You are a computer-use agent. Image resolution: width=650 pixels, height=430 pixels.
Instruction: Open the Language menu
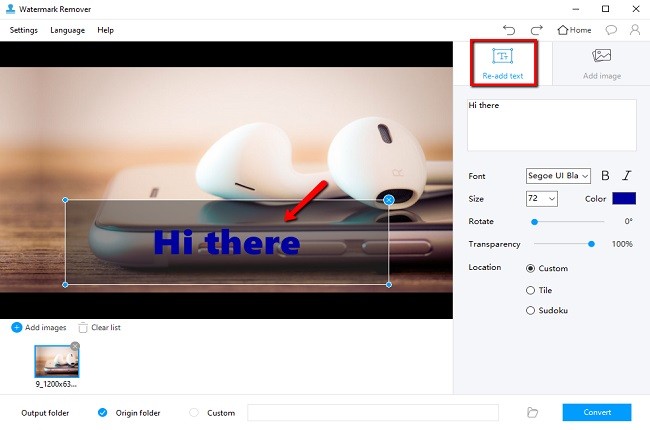(68, 30)
